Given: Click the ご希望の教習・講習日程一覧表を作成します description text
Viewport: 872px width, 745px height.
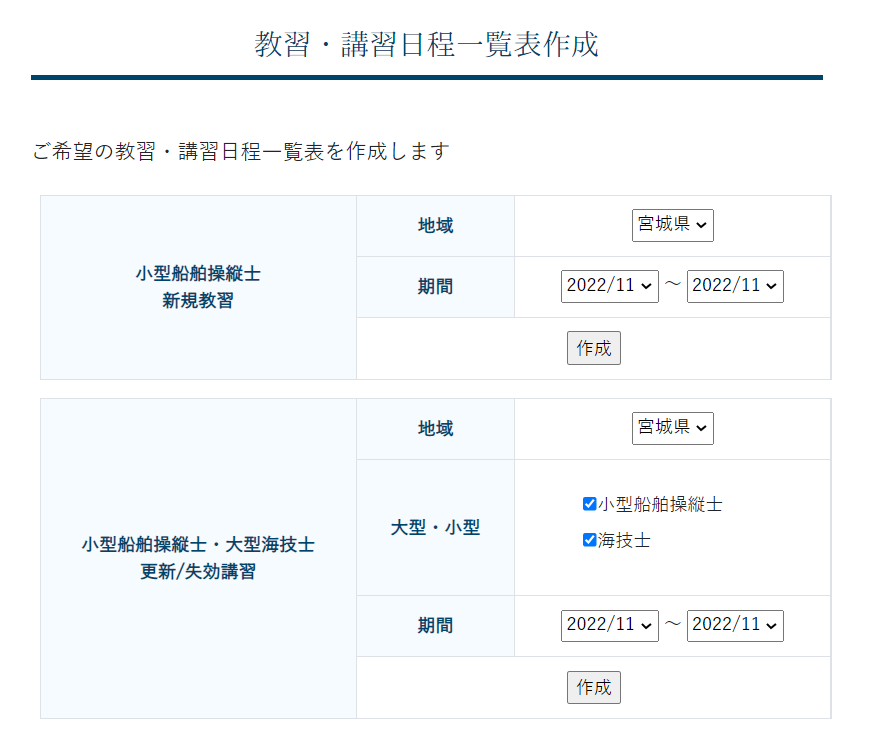Looking at the screenshot, I should [x=241, y=151].
